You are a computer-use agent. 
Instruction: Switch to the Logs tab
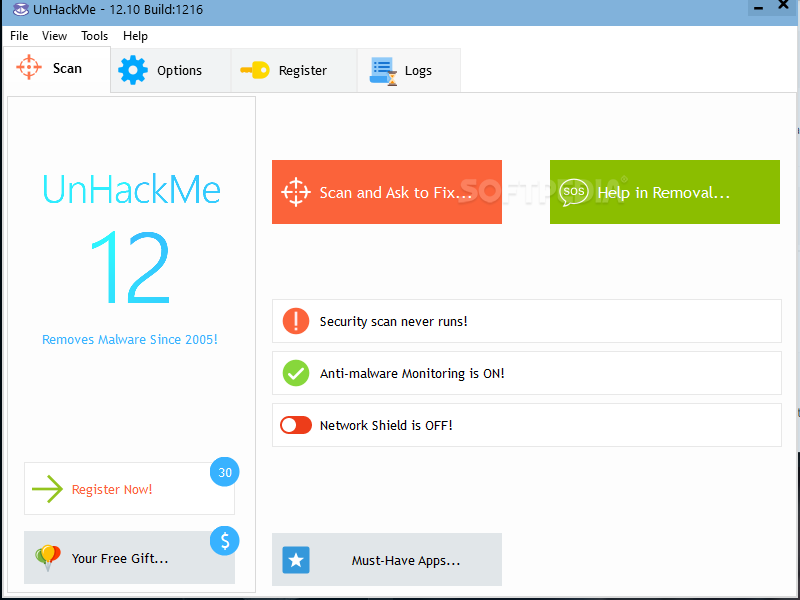coord(409,70)
